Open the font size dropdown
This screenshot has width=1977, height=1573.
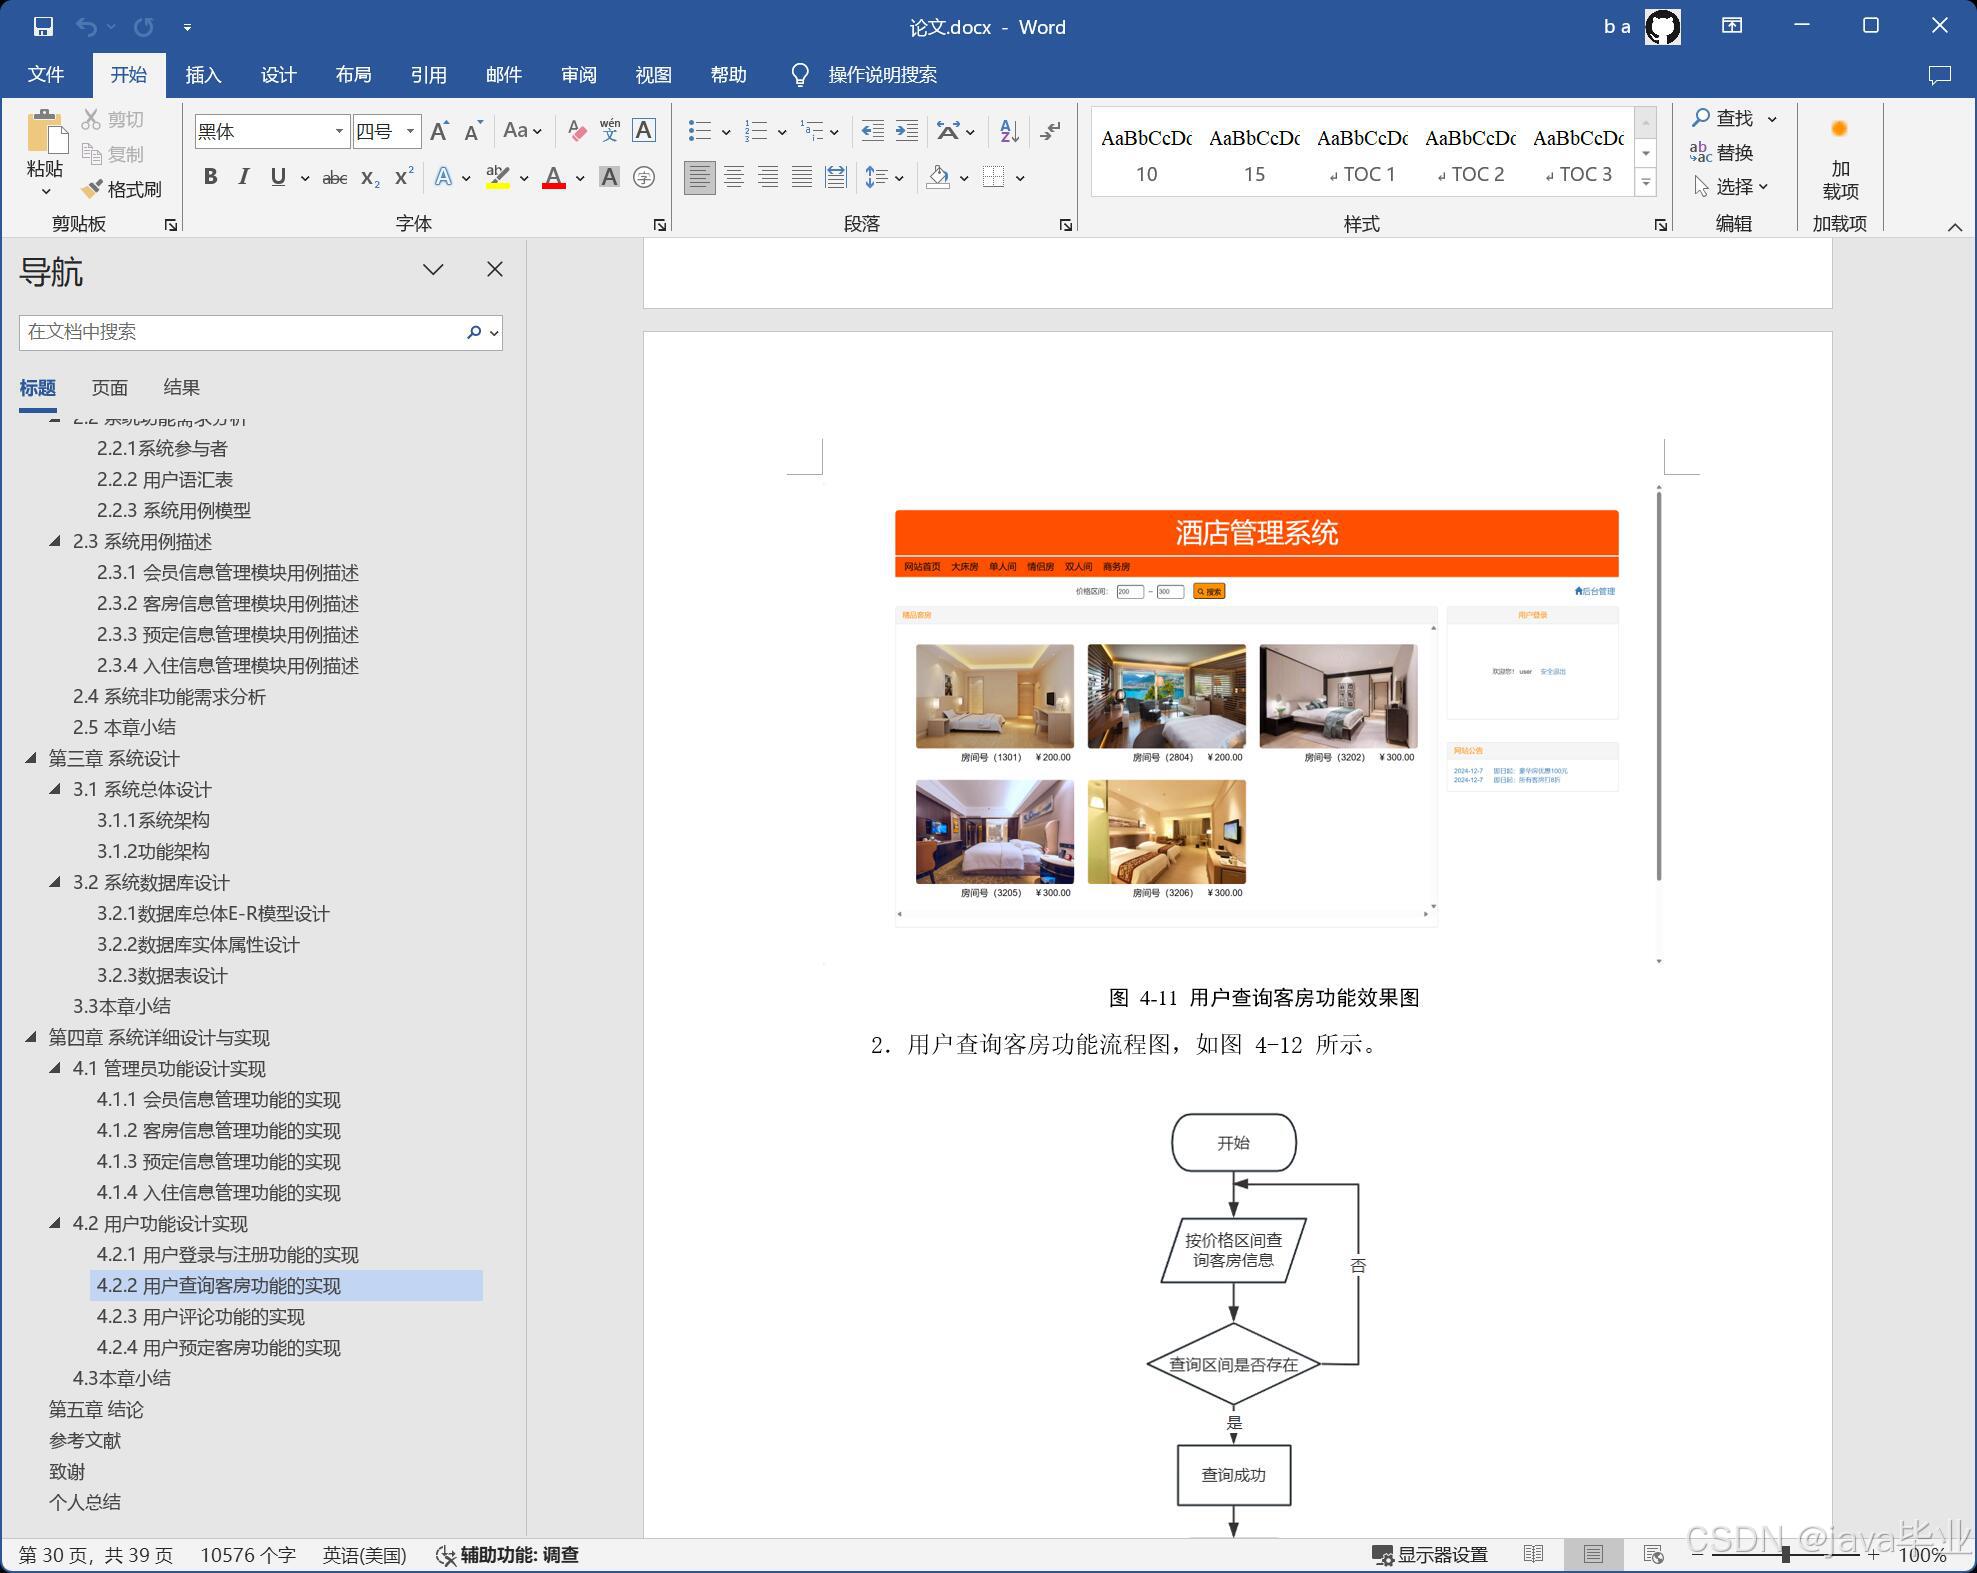tap(410, 131)
